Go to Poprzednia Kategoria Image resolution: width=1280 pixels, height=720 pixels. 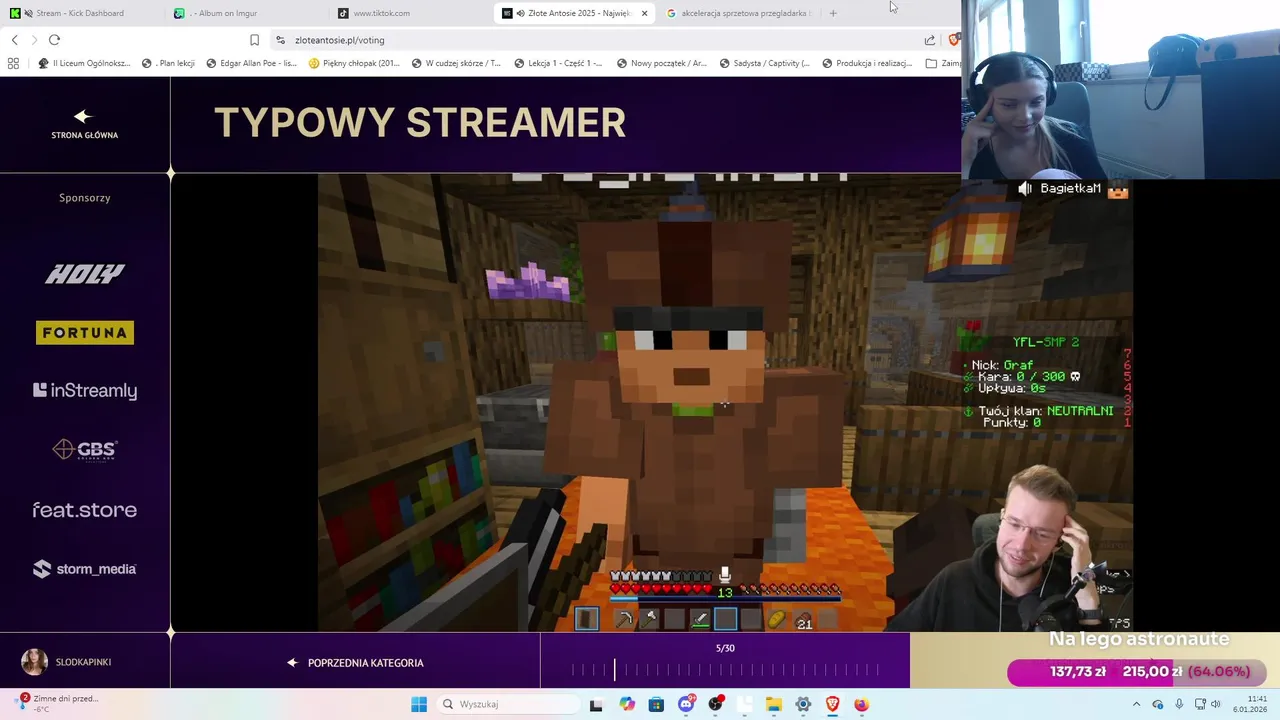355,663
